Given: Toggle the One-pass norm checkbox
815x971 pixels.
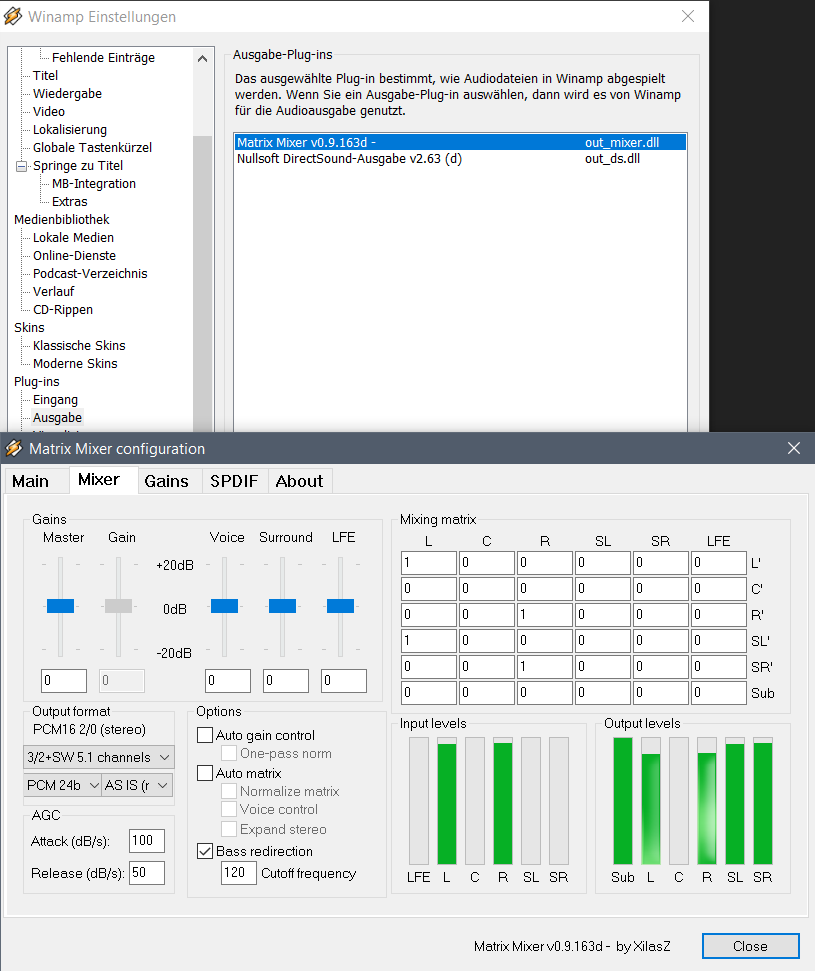Looking at the screenshot, I should click(229, 753).
